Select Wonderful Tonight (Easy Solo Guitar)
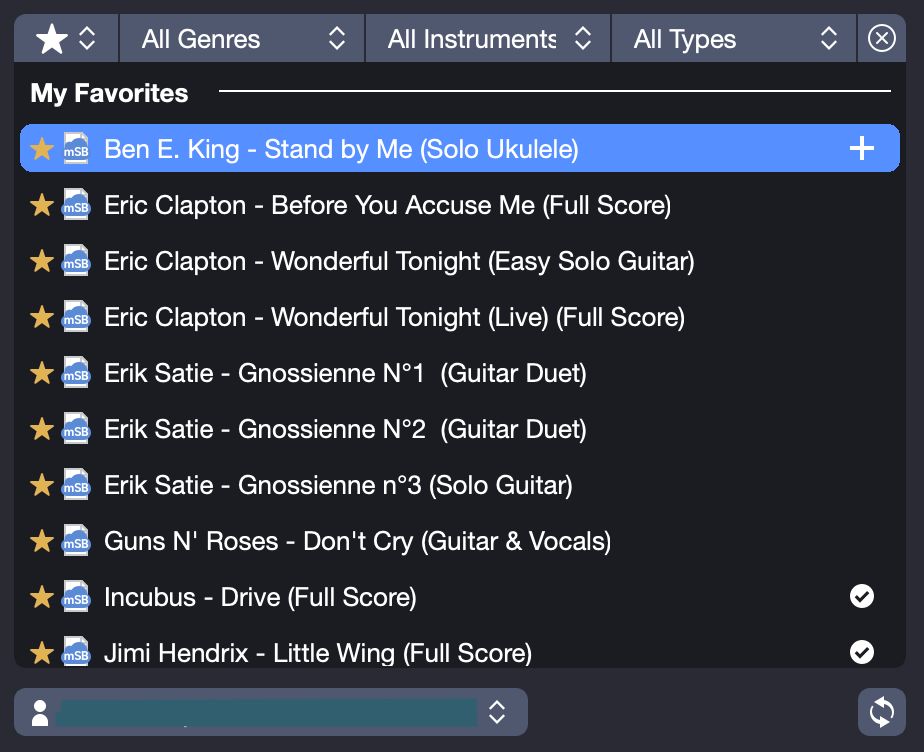The image size is (924, 752). (x=460, y=261)
